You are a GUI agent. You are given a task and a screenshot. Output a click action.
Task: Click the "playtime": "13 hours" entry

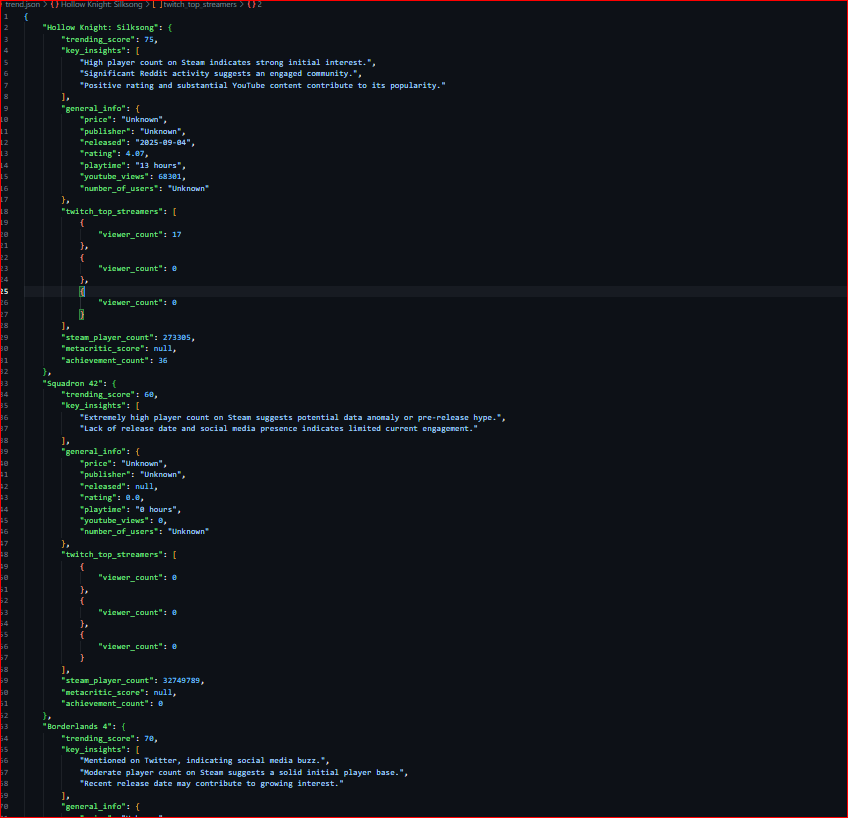tap(132, 165)
